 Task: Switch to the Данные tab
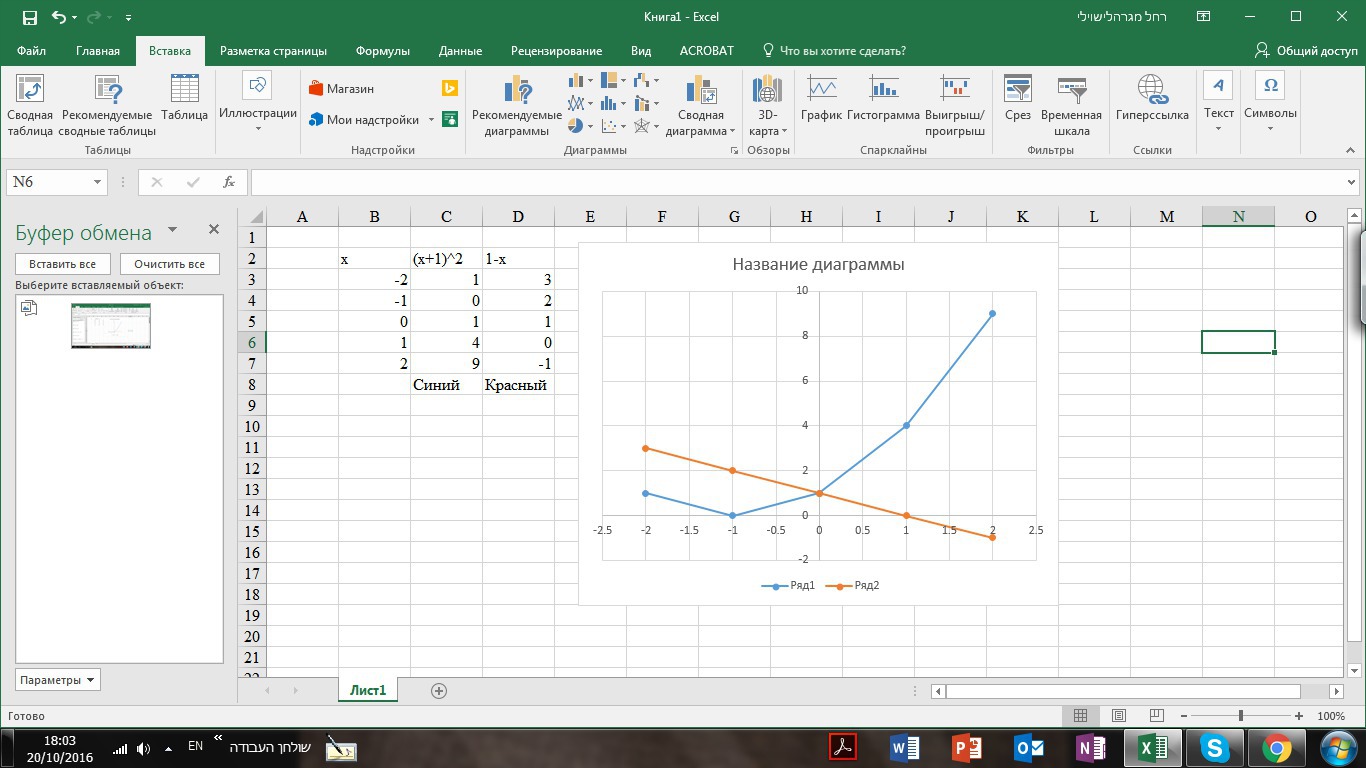pos(460,51)
